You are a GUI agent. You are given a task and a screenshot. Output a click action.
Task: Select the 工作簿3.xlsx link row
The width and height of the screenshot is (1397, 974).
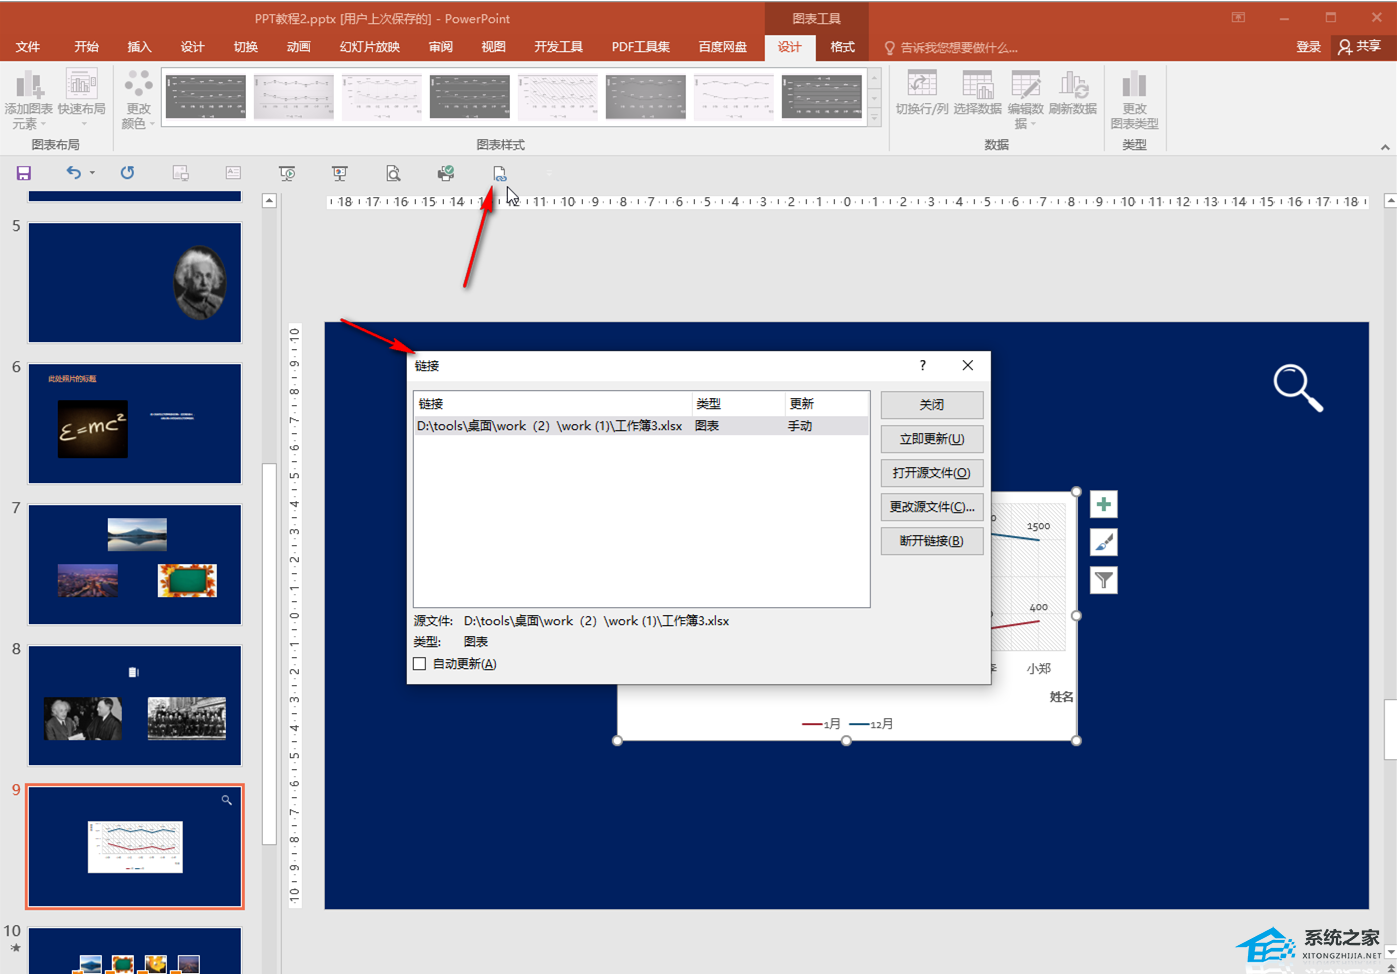(x=550, y=426)
